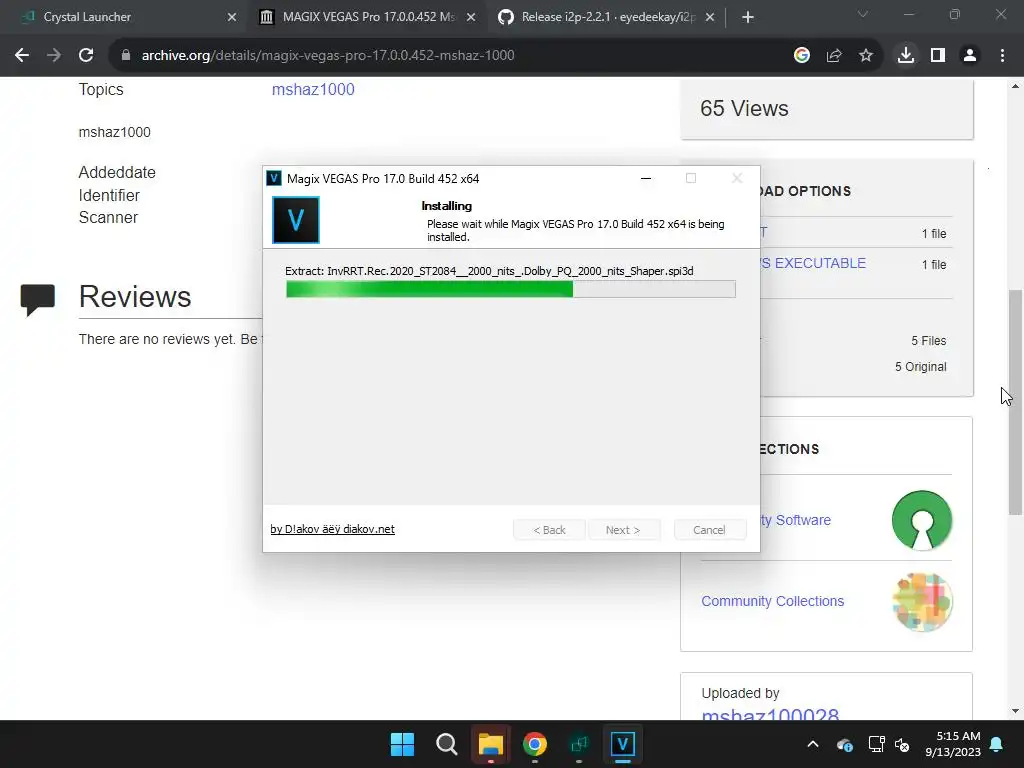Open Chrome three-dot menu
This screenshot has width=1024, height=768.
click(1002, 56)
